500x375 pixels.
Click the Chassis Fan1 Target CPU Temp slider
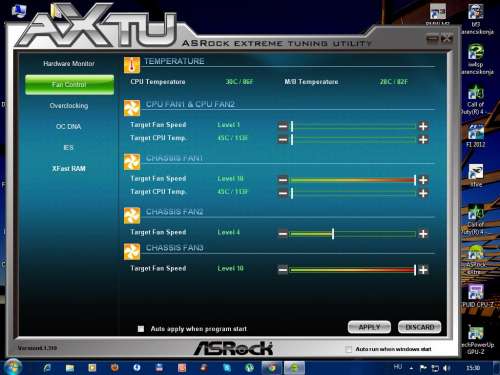(353, 193)
